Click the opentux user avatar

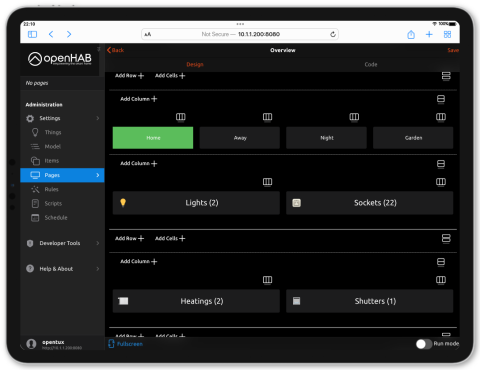click(31, 344)
